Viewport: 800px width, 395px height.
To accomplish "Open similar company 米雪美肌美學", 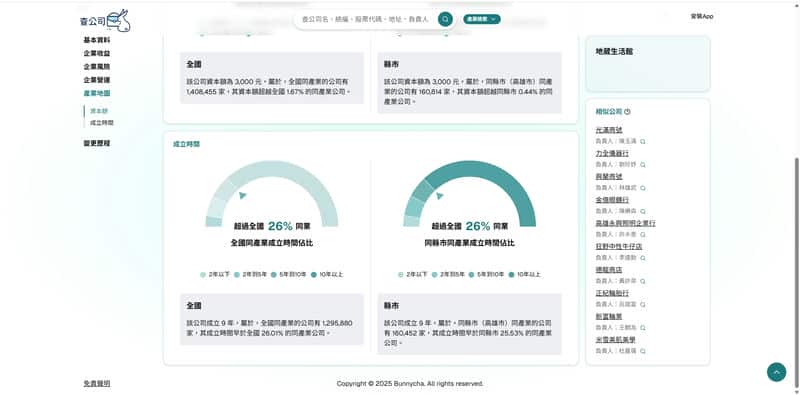I will [615, 340].
